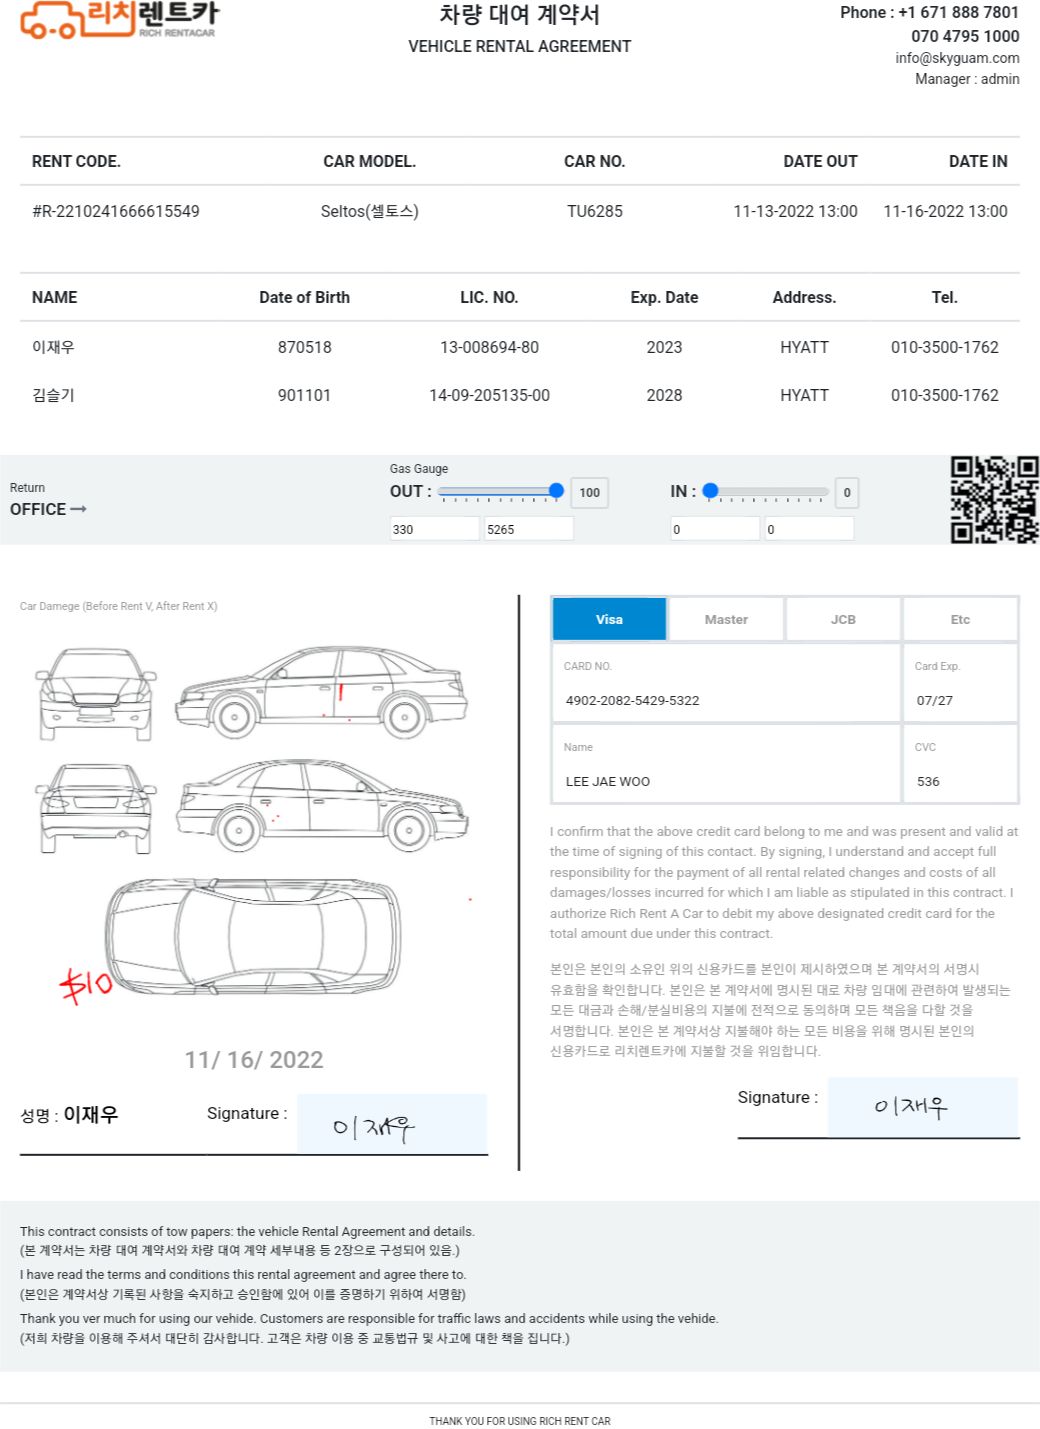Select the JCB card tab
Image resolution: width=1040 pixels, height=1429 pixels.
[x=843, y=619]
